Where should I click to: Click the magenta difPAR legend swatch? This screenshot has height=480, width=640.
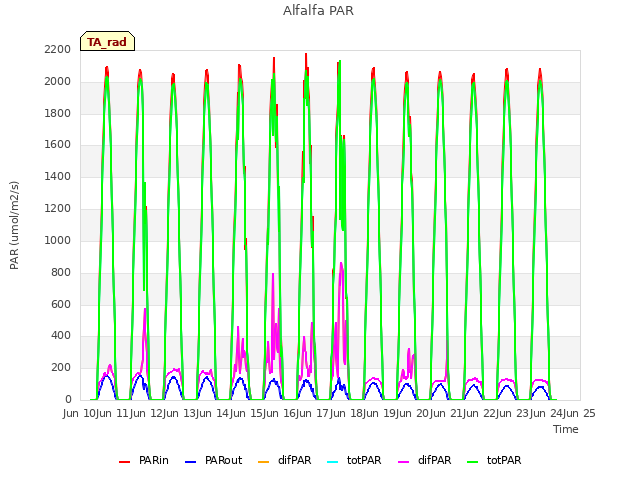(404, 462)
